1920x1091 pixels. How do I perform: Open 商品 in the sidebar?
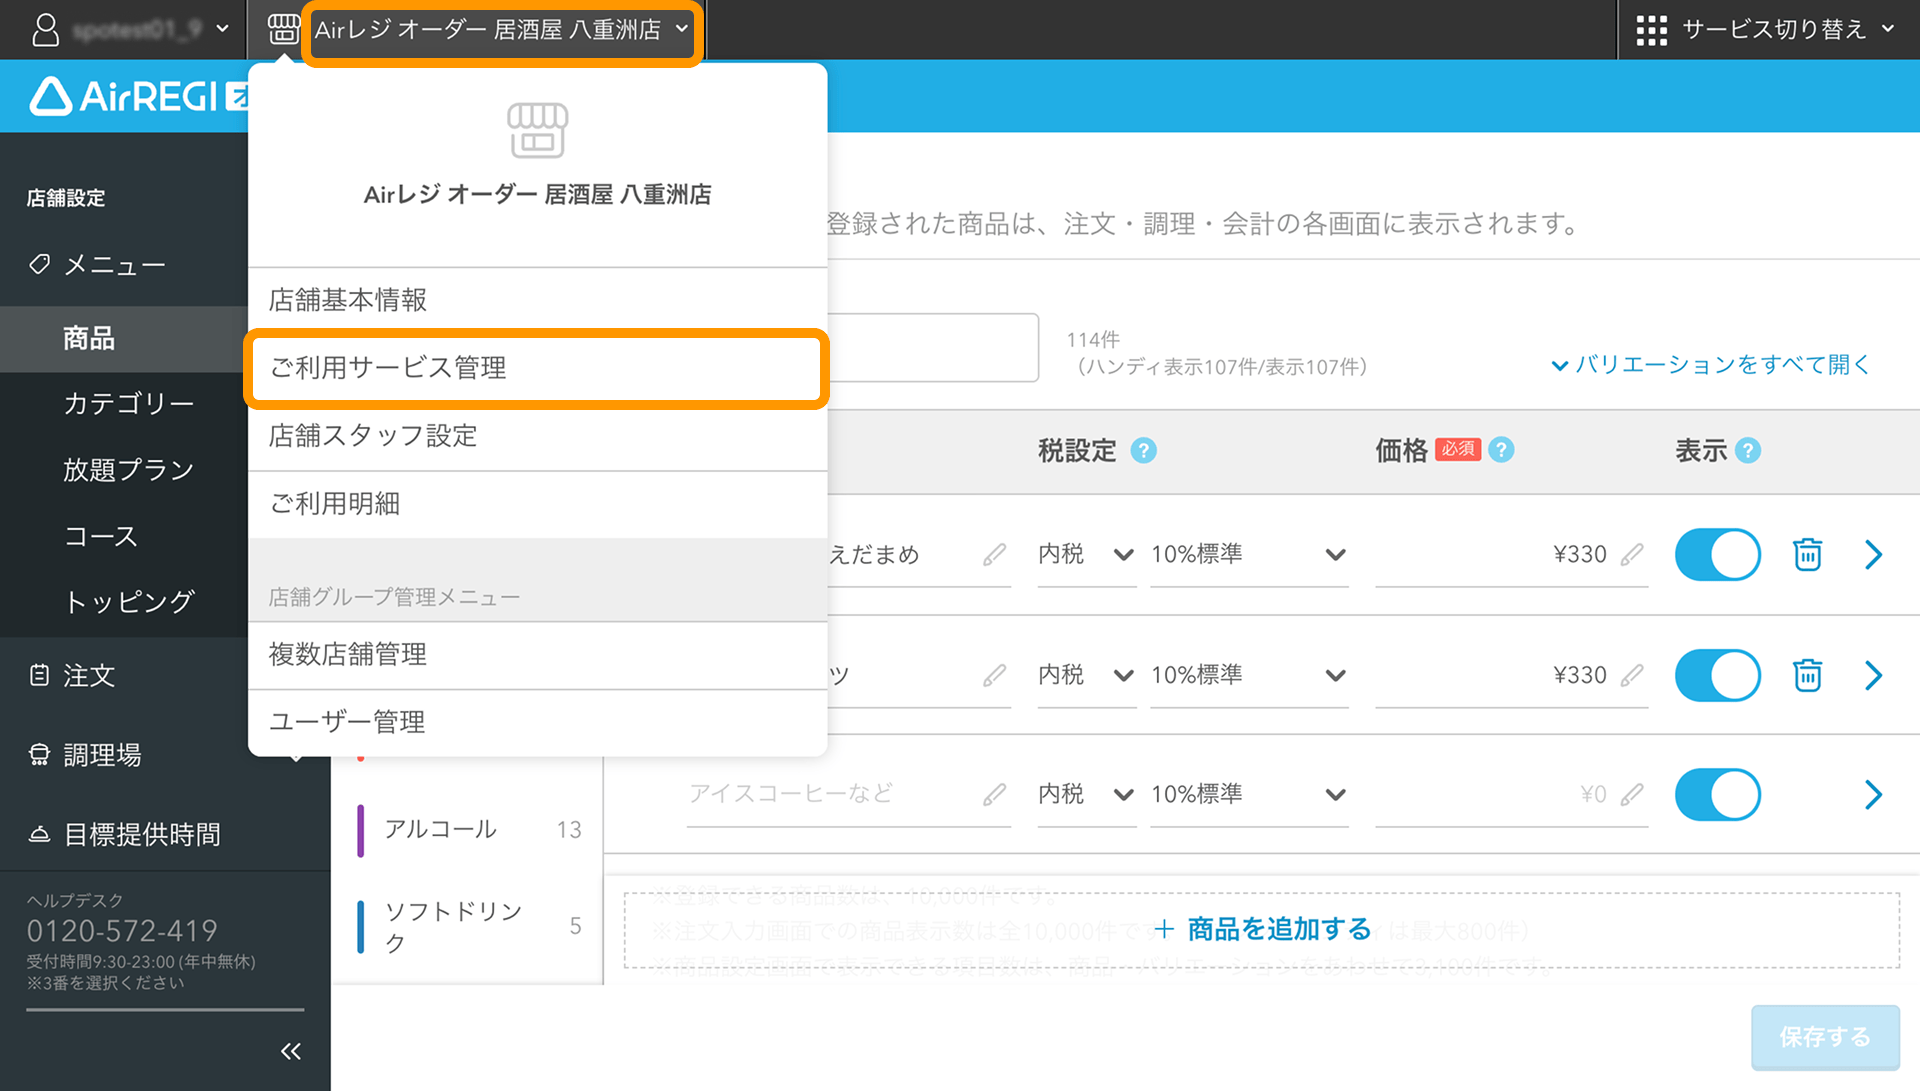click(x=124, y=339)
